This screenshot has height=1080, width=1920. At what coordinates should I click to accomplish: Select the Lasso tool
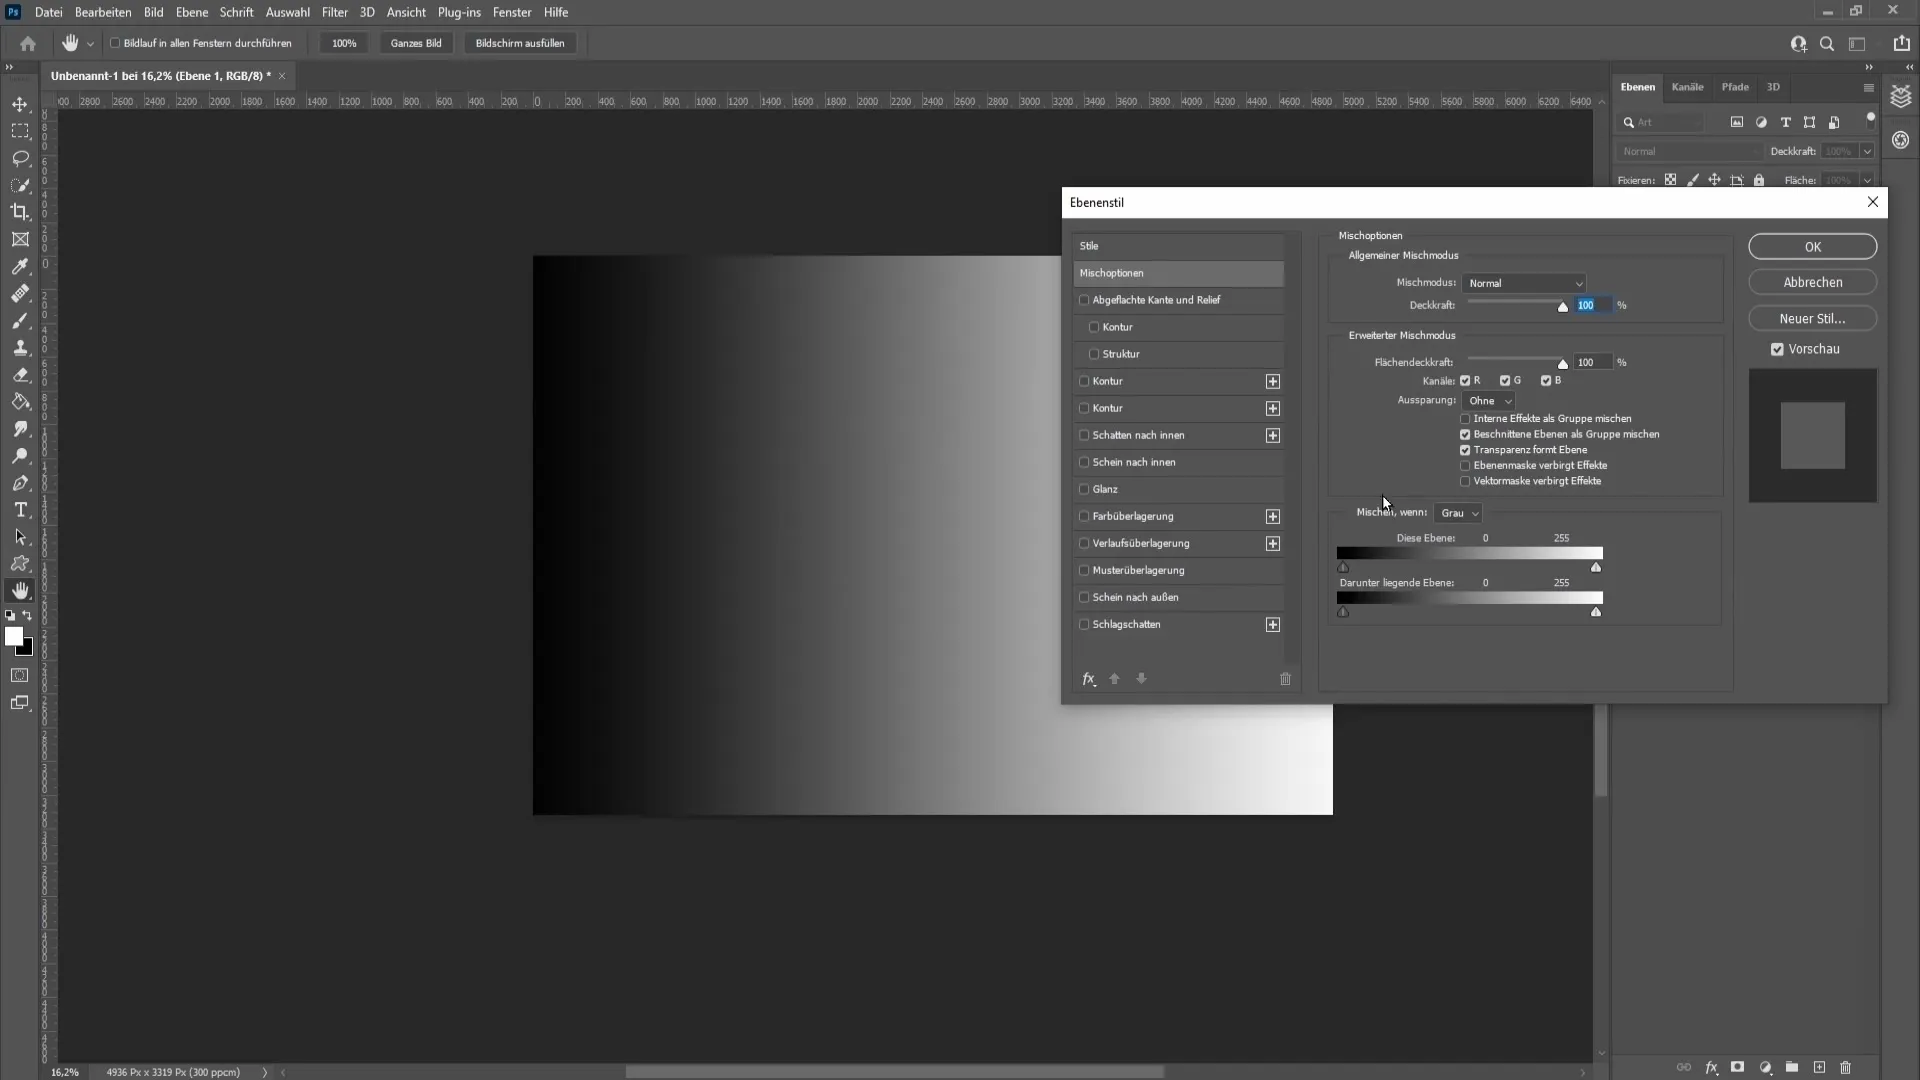(20, 158)
